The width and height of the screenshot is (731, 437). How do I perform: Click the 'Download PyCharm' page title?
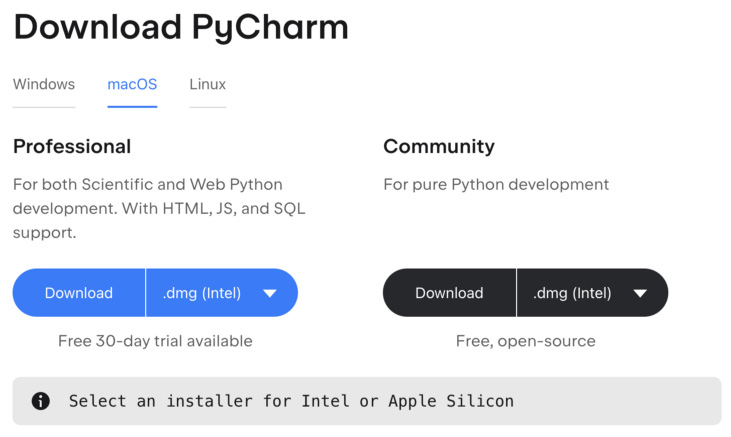(x=181, y=27)
